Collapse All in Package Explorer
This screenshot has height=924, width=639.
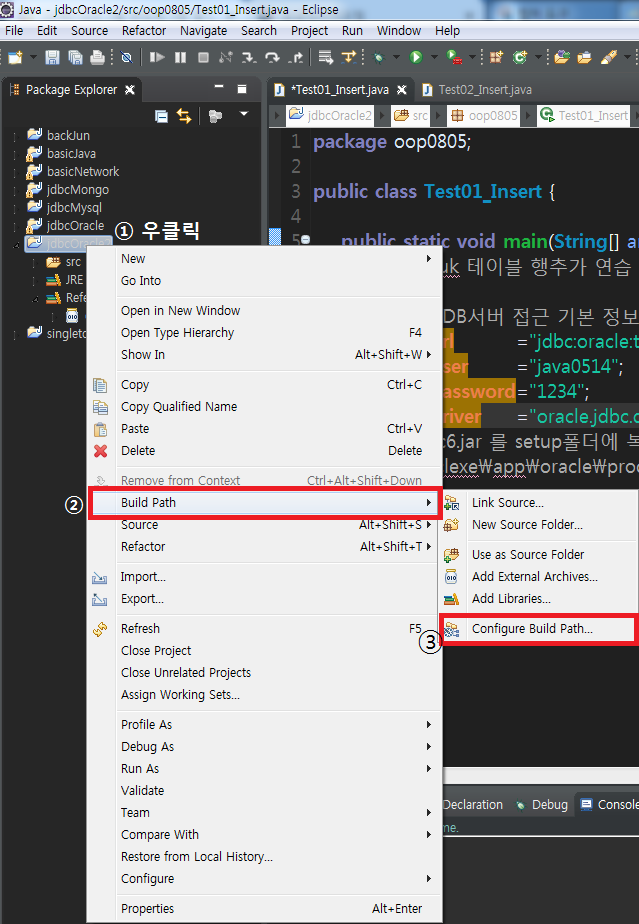pos(161,116)
